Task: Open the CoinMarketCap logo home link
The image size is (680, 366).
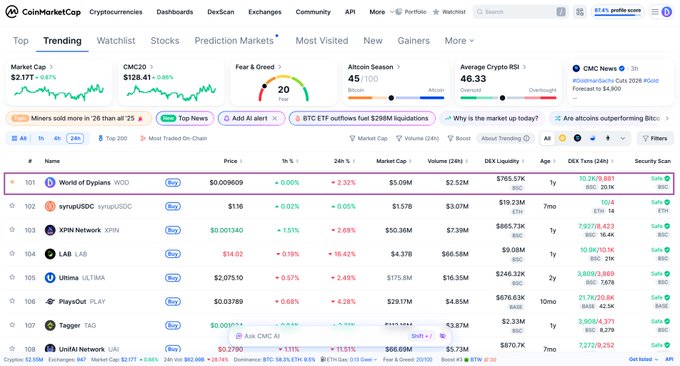Action: coord(43,12)
